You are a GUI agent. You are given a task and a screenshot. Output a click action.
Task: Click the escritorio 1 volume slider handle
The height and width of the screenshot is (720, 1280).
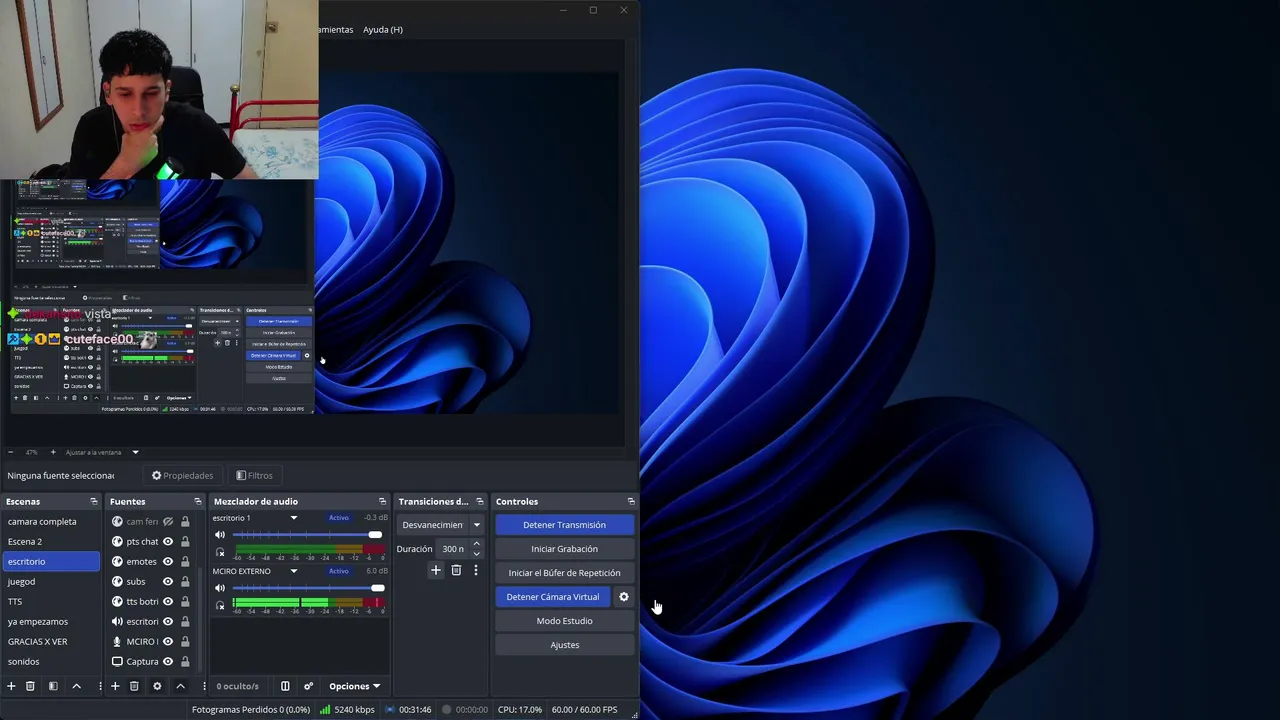pyautogui.click(x=375, y=535)
